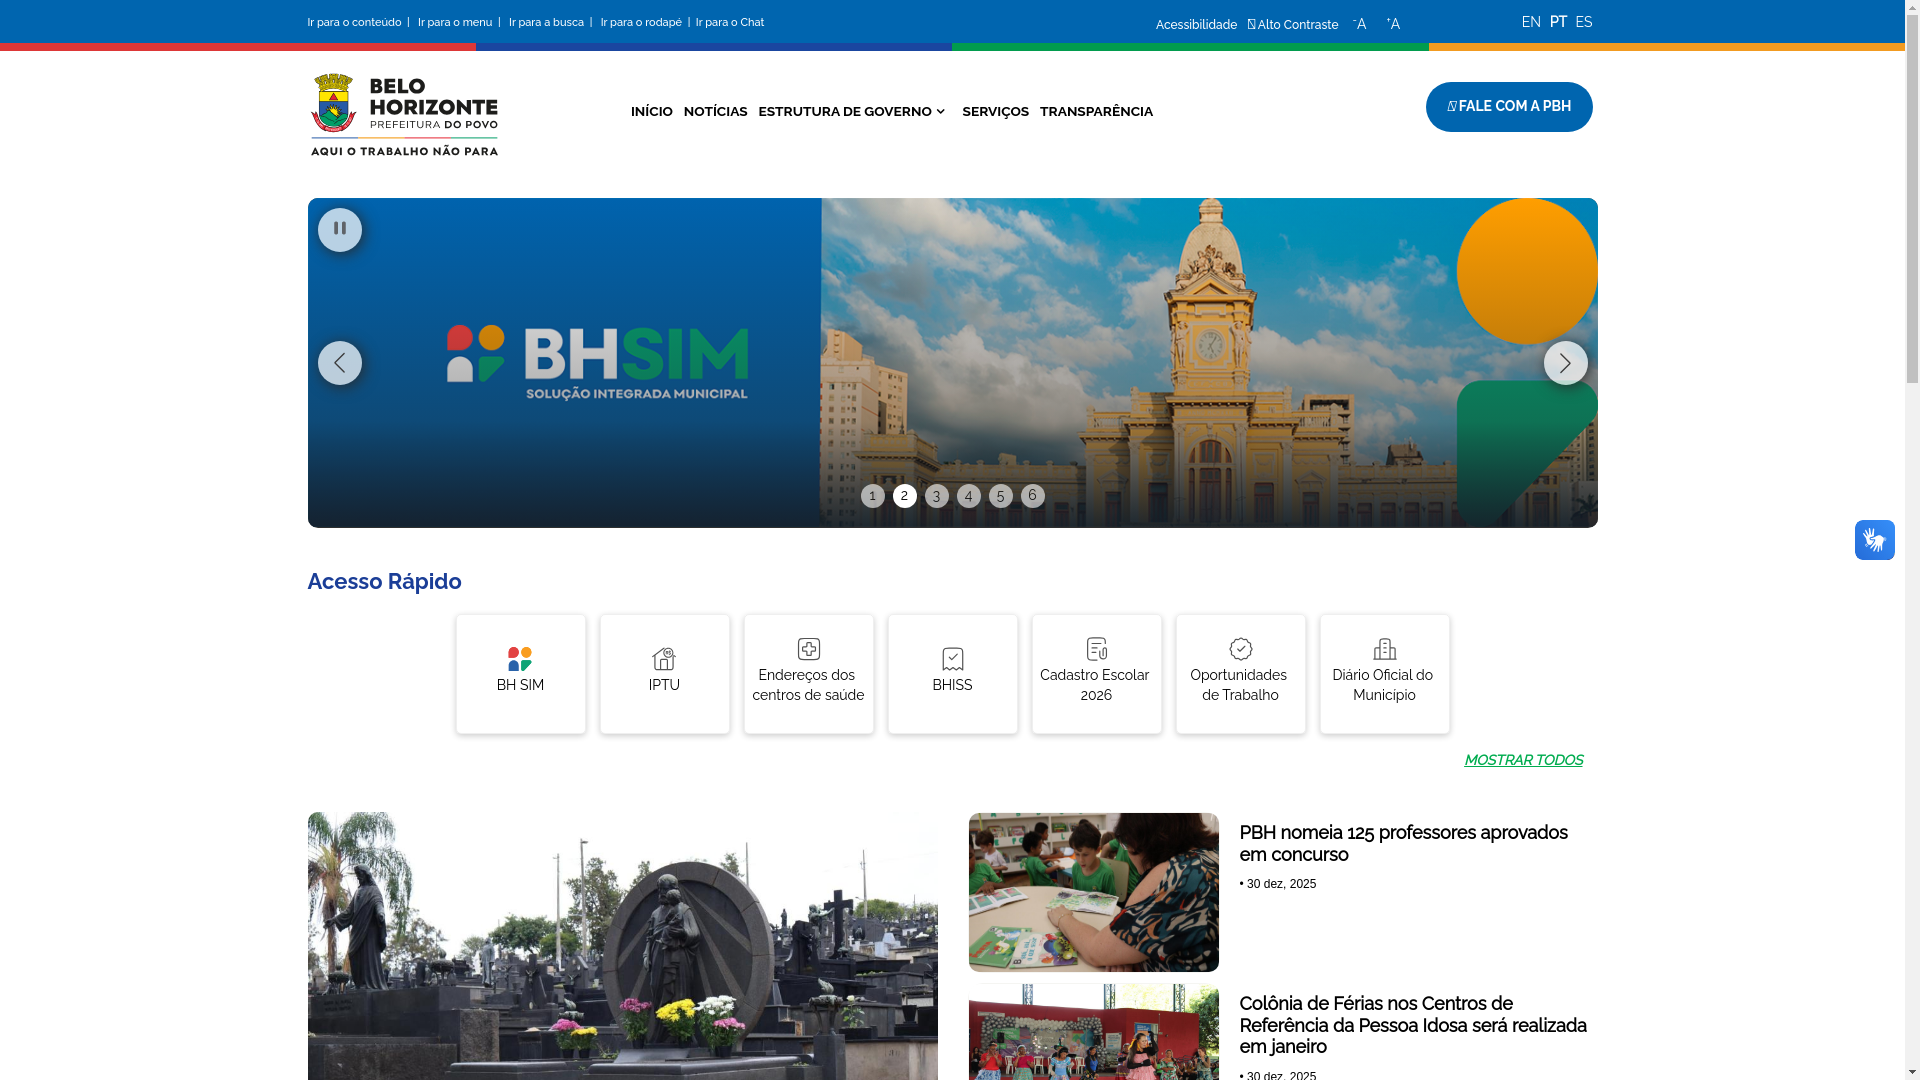Jump to carousel slide 3
Screen dimensions: 1920x1080
coord(937,496)
